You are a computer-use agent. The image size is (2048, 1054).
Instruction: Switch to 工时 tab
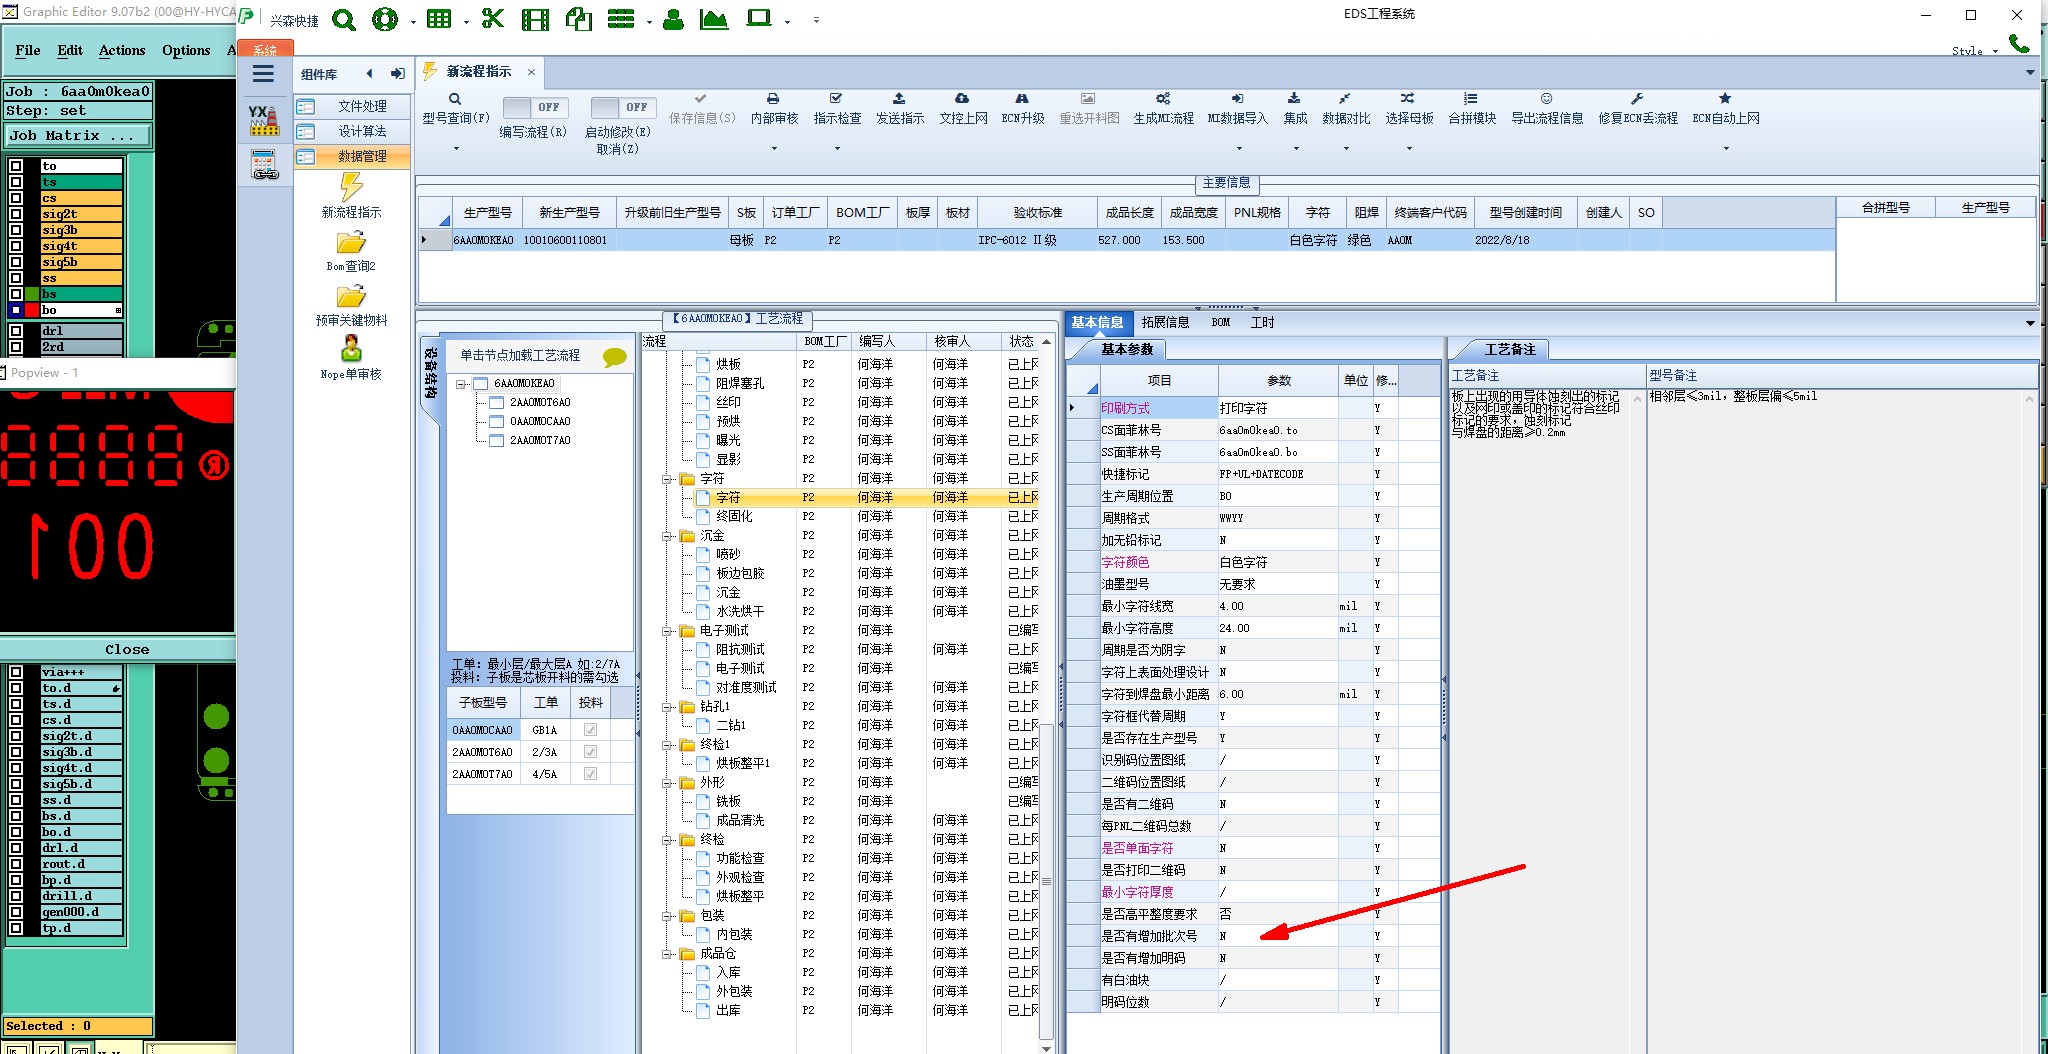(1262, 323)
